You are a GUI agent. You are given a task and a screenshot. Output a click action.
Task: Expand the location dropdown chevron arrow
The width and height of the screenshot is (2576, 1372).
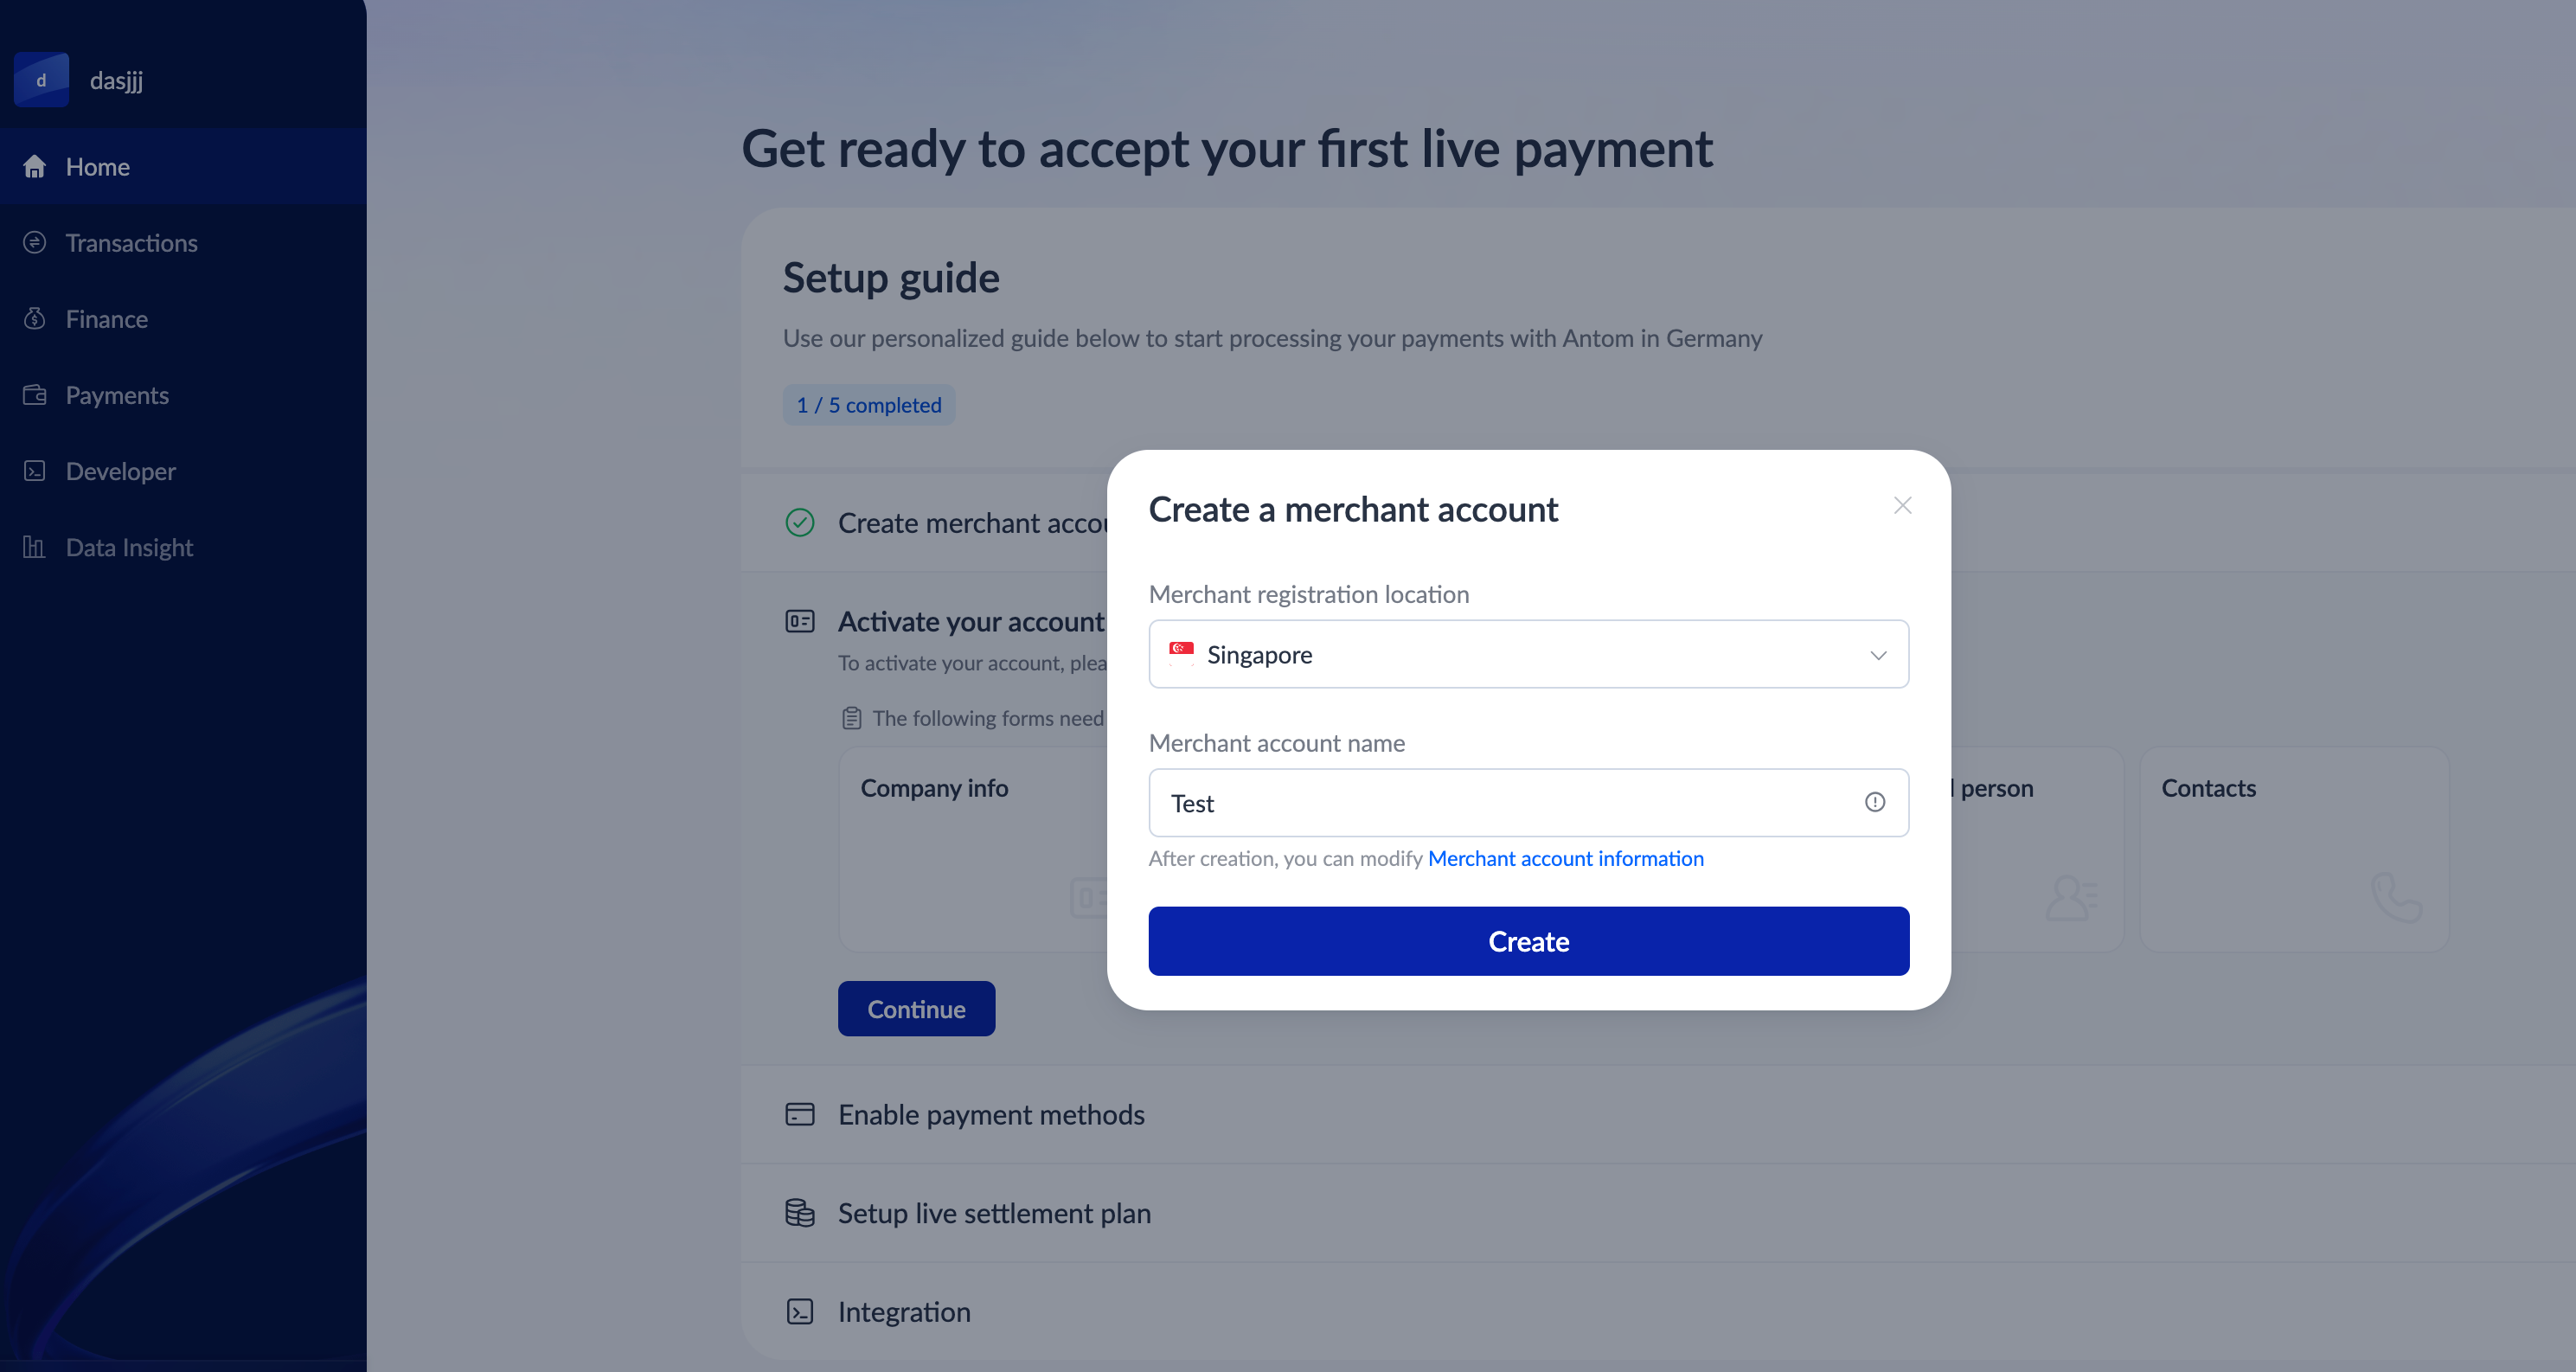click(1878, 655)
